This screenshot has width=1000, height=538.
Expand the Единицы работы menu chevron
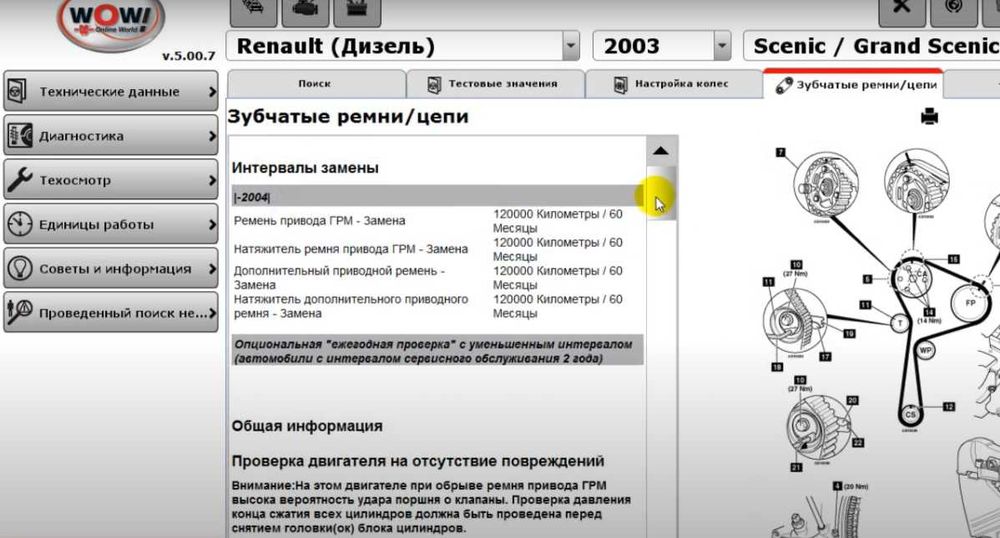tap(212, 224)
